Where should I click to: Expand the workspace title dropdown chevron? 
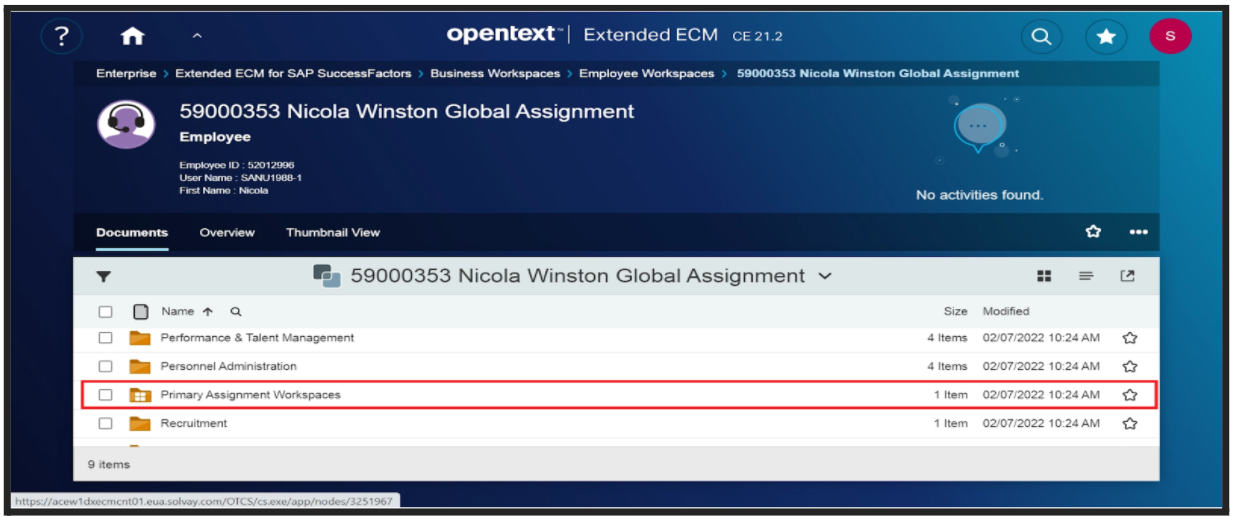click(x=825, y=276)
